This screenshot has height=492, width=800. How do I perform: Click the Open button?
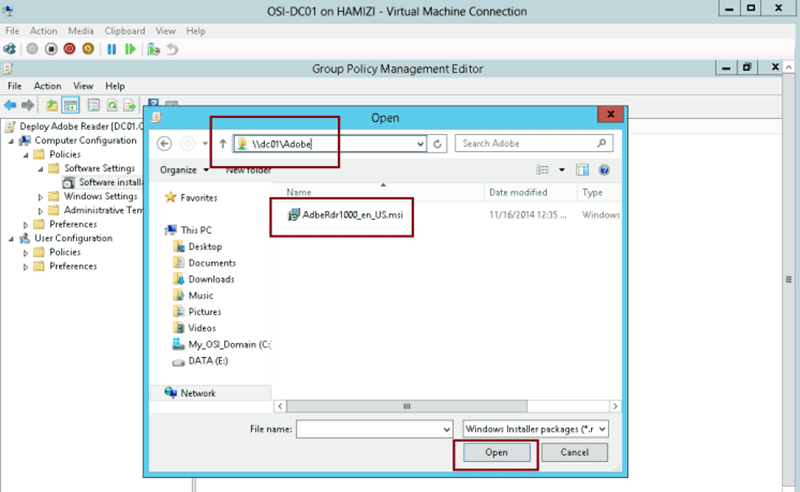(496, 452)
